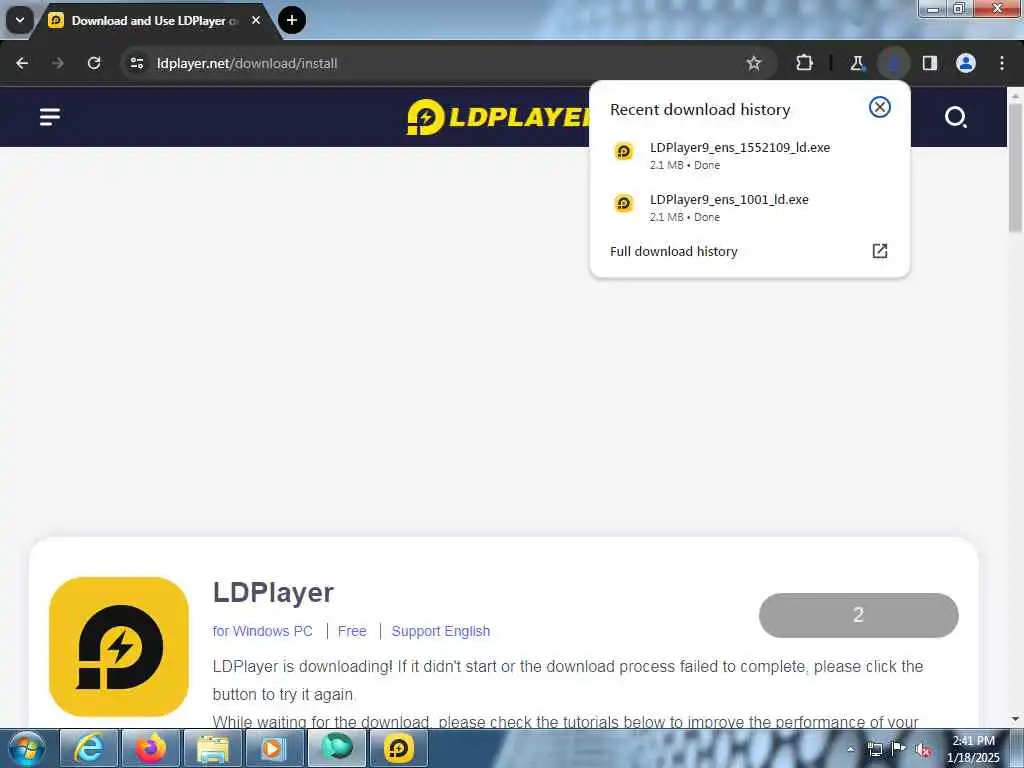1024x768 pixels.
Task: Open the Chrome three-dot menu
Action: tap(1002, 63)
